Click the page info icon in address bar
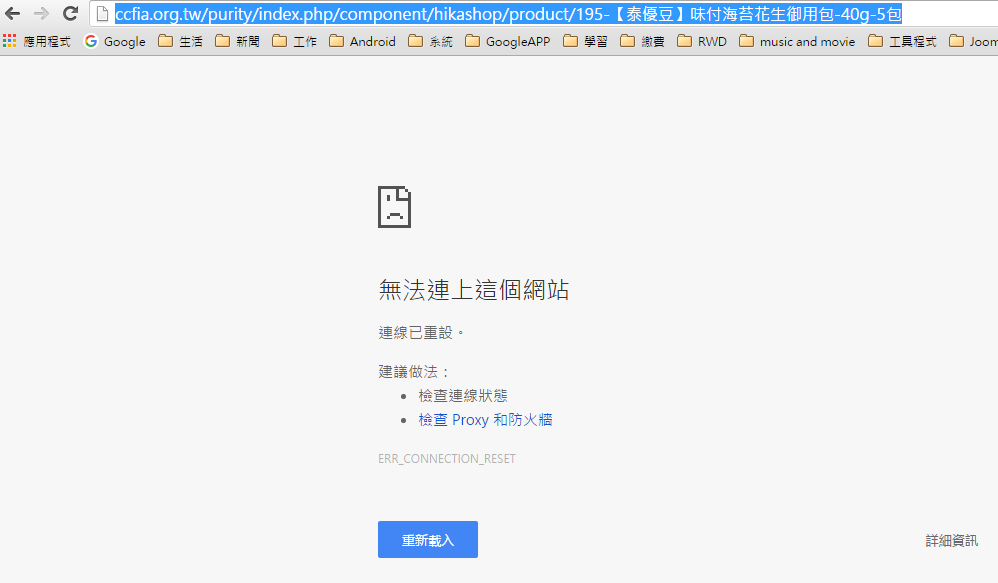 (x=102, y=14)
